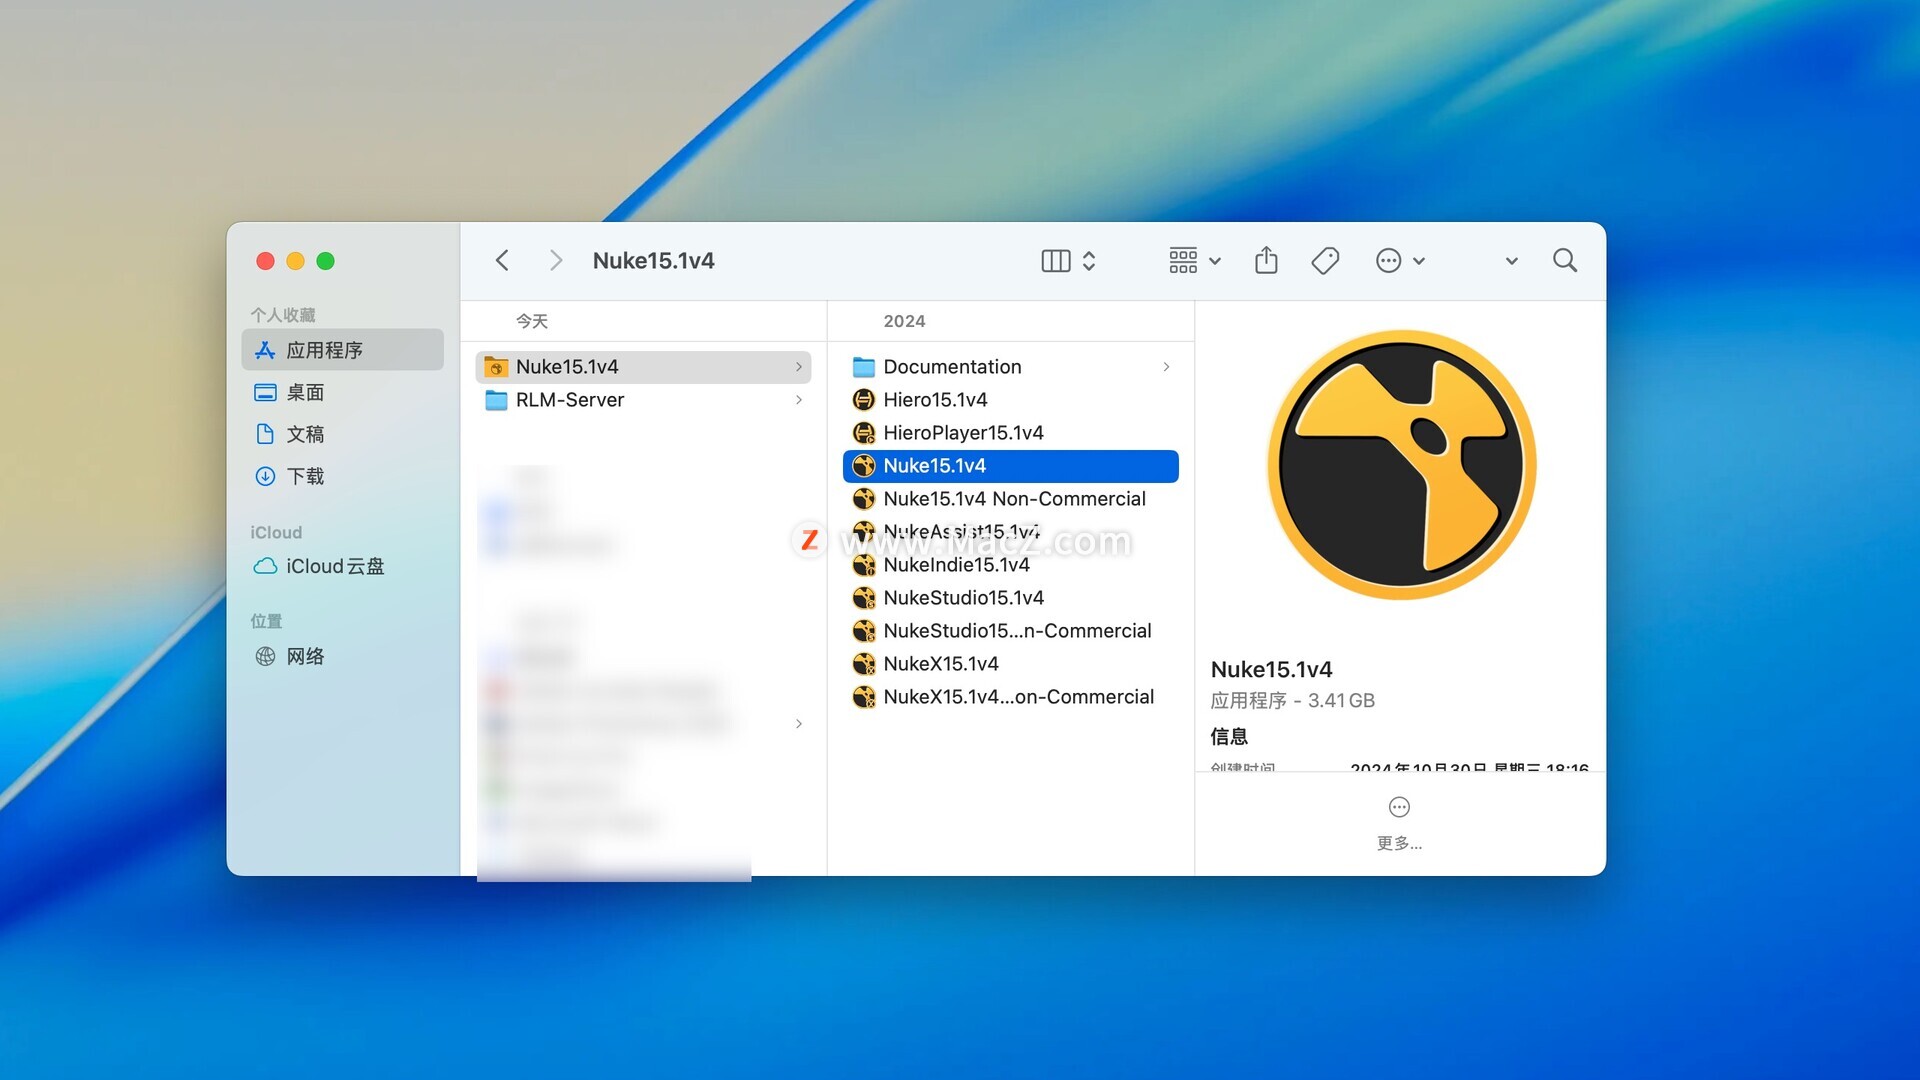This screenshot has height=1080, width=1920.
Task: Select 应用程序 in the sidebar
Action: point(343,350)
